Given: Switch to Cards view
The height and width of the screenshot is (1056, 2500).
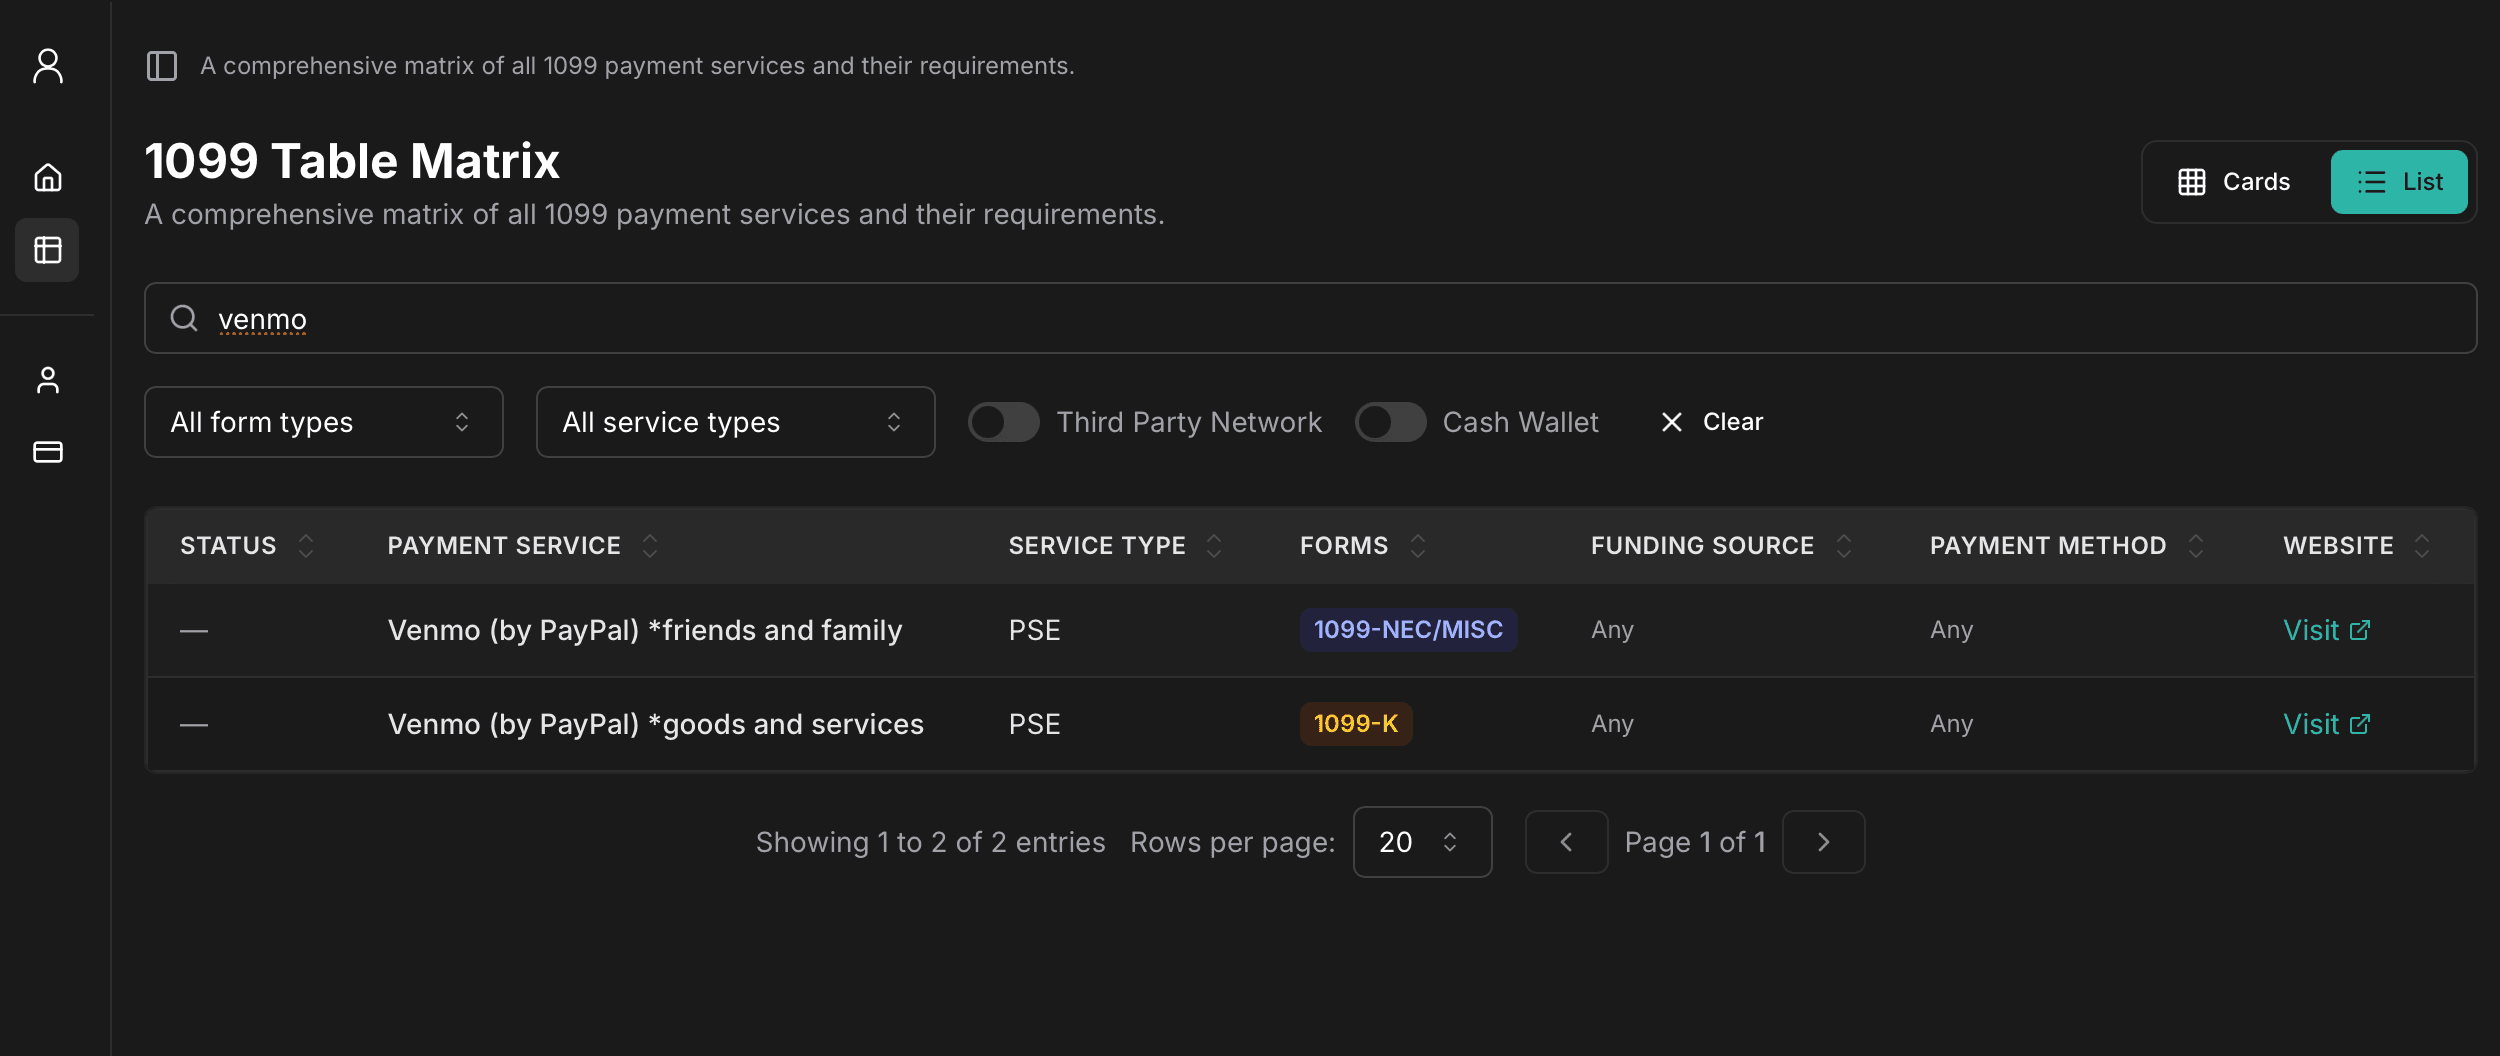Looking at the screenshot, I should pos(2235,182).
